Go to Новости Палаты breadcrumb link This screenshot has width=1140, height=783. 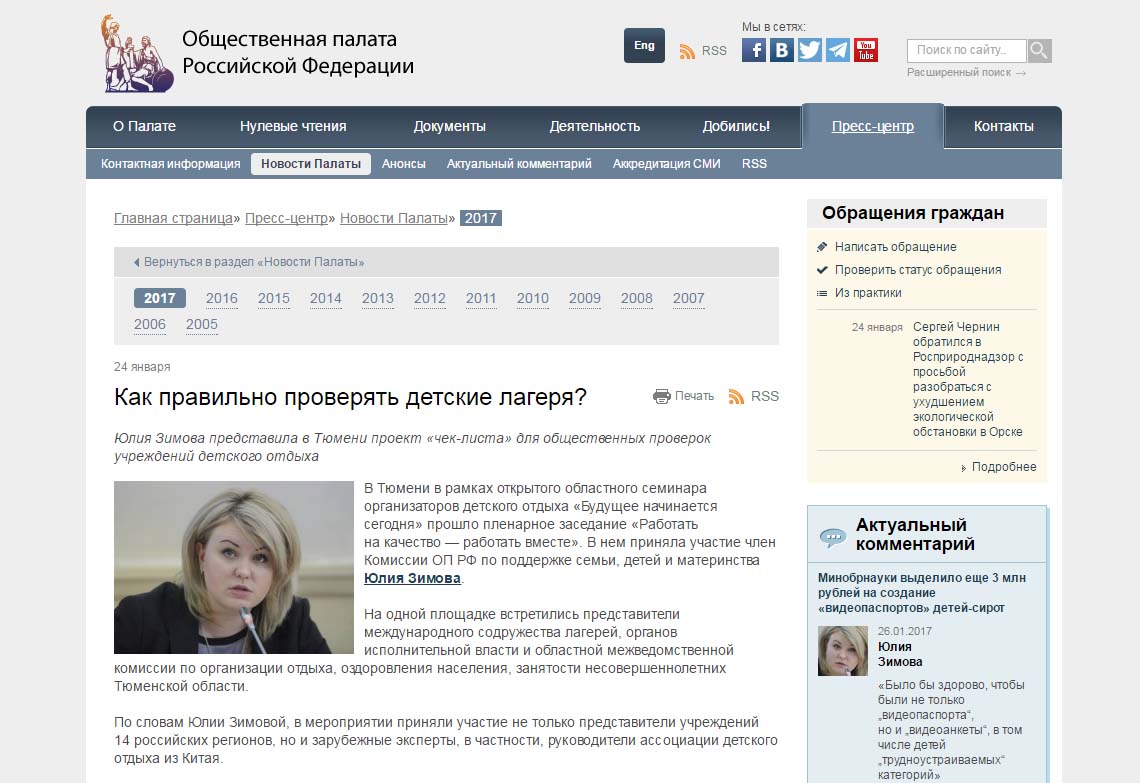(x=394, y=218)
